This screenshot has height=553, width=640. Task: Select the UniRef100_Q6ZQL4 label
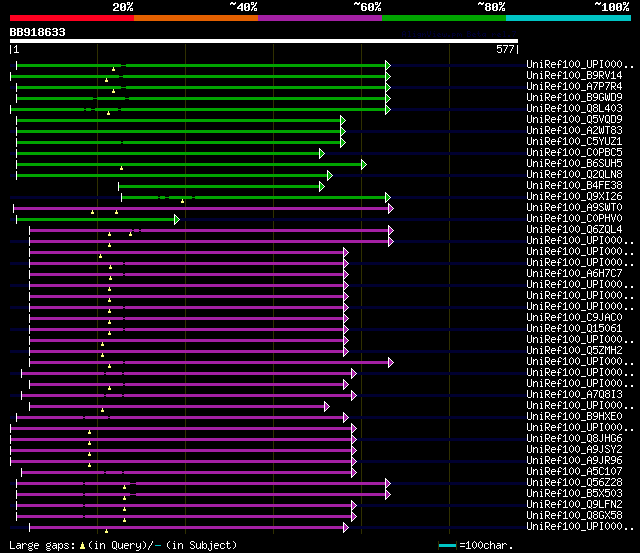[574, 229]
